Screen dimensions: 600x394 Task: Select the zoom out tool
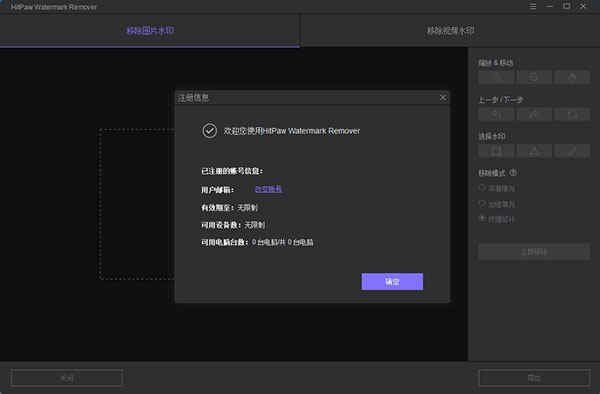pos(534,77)
